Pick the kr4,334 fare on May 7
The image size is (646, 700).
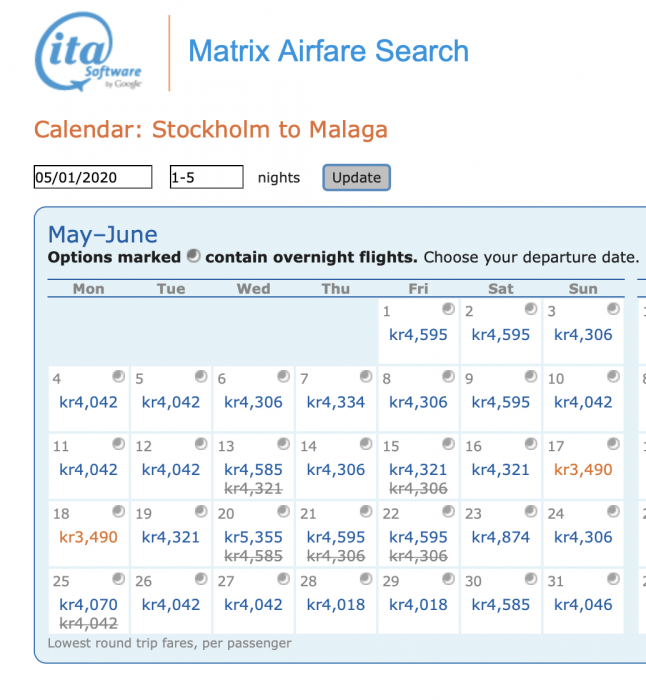336,402
